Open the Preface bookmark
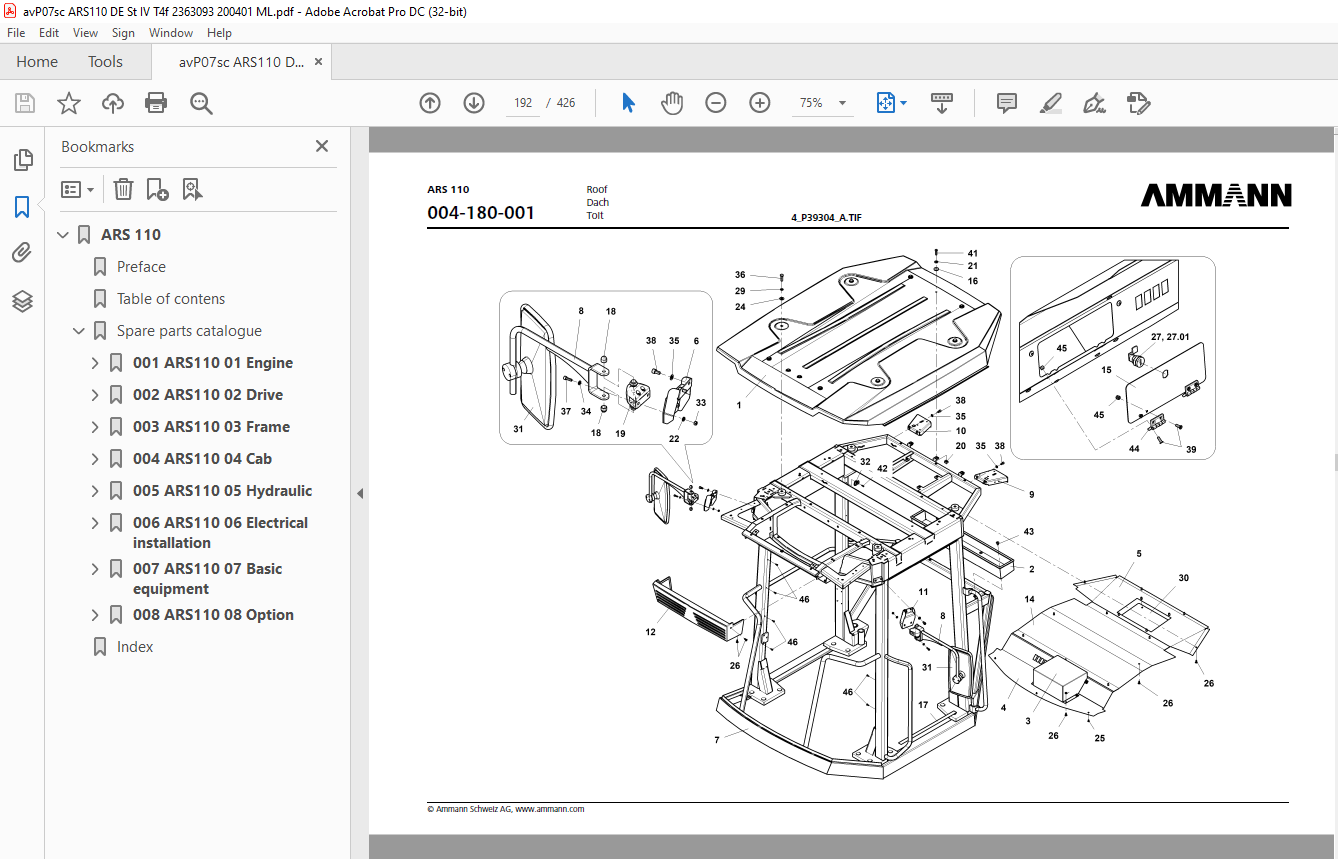 pyautogui.click(x=141, y=267)
